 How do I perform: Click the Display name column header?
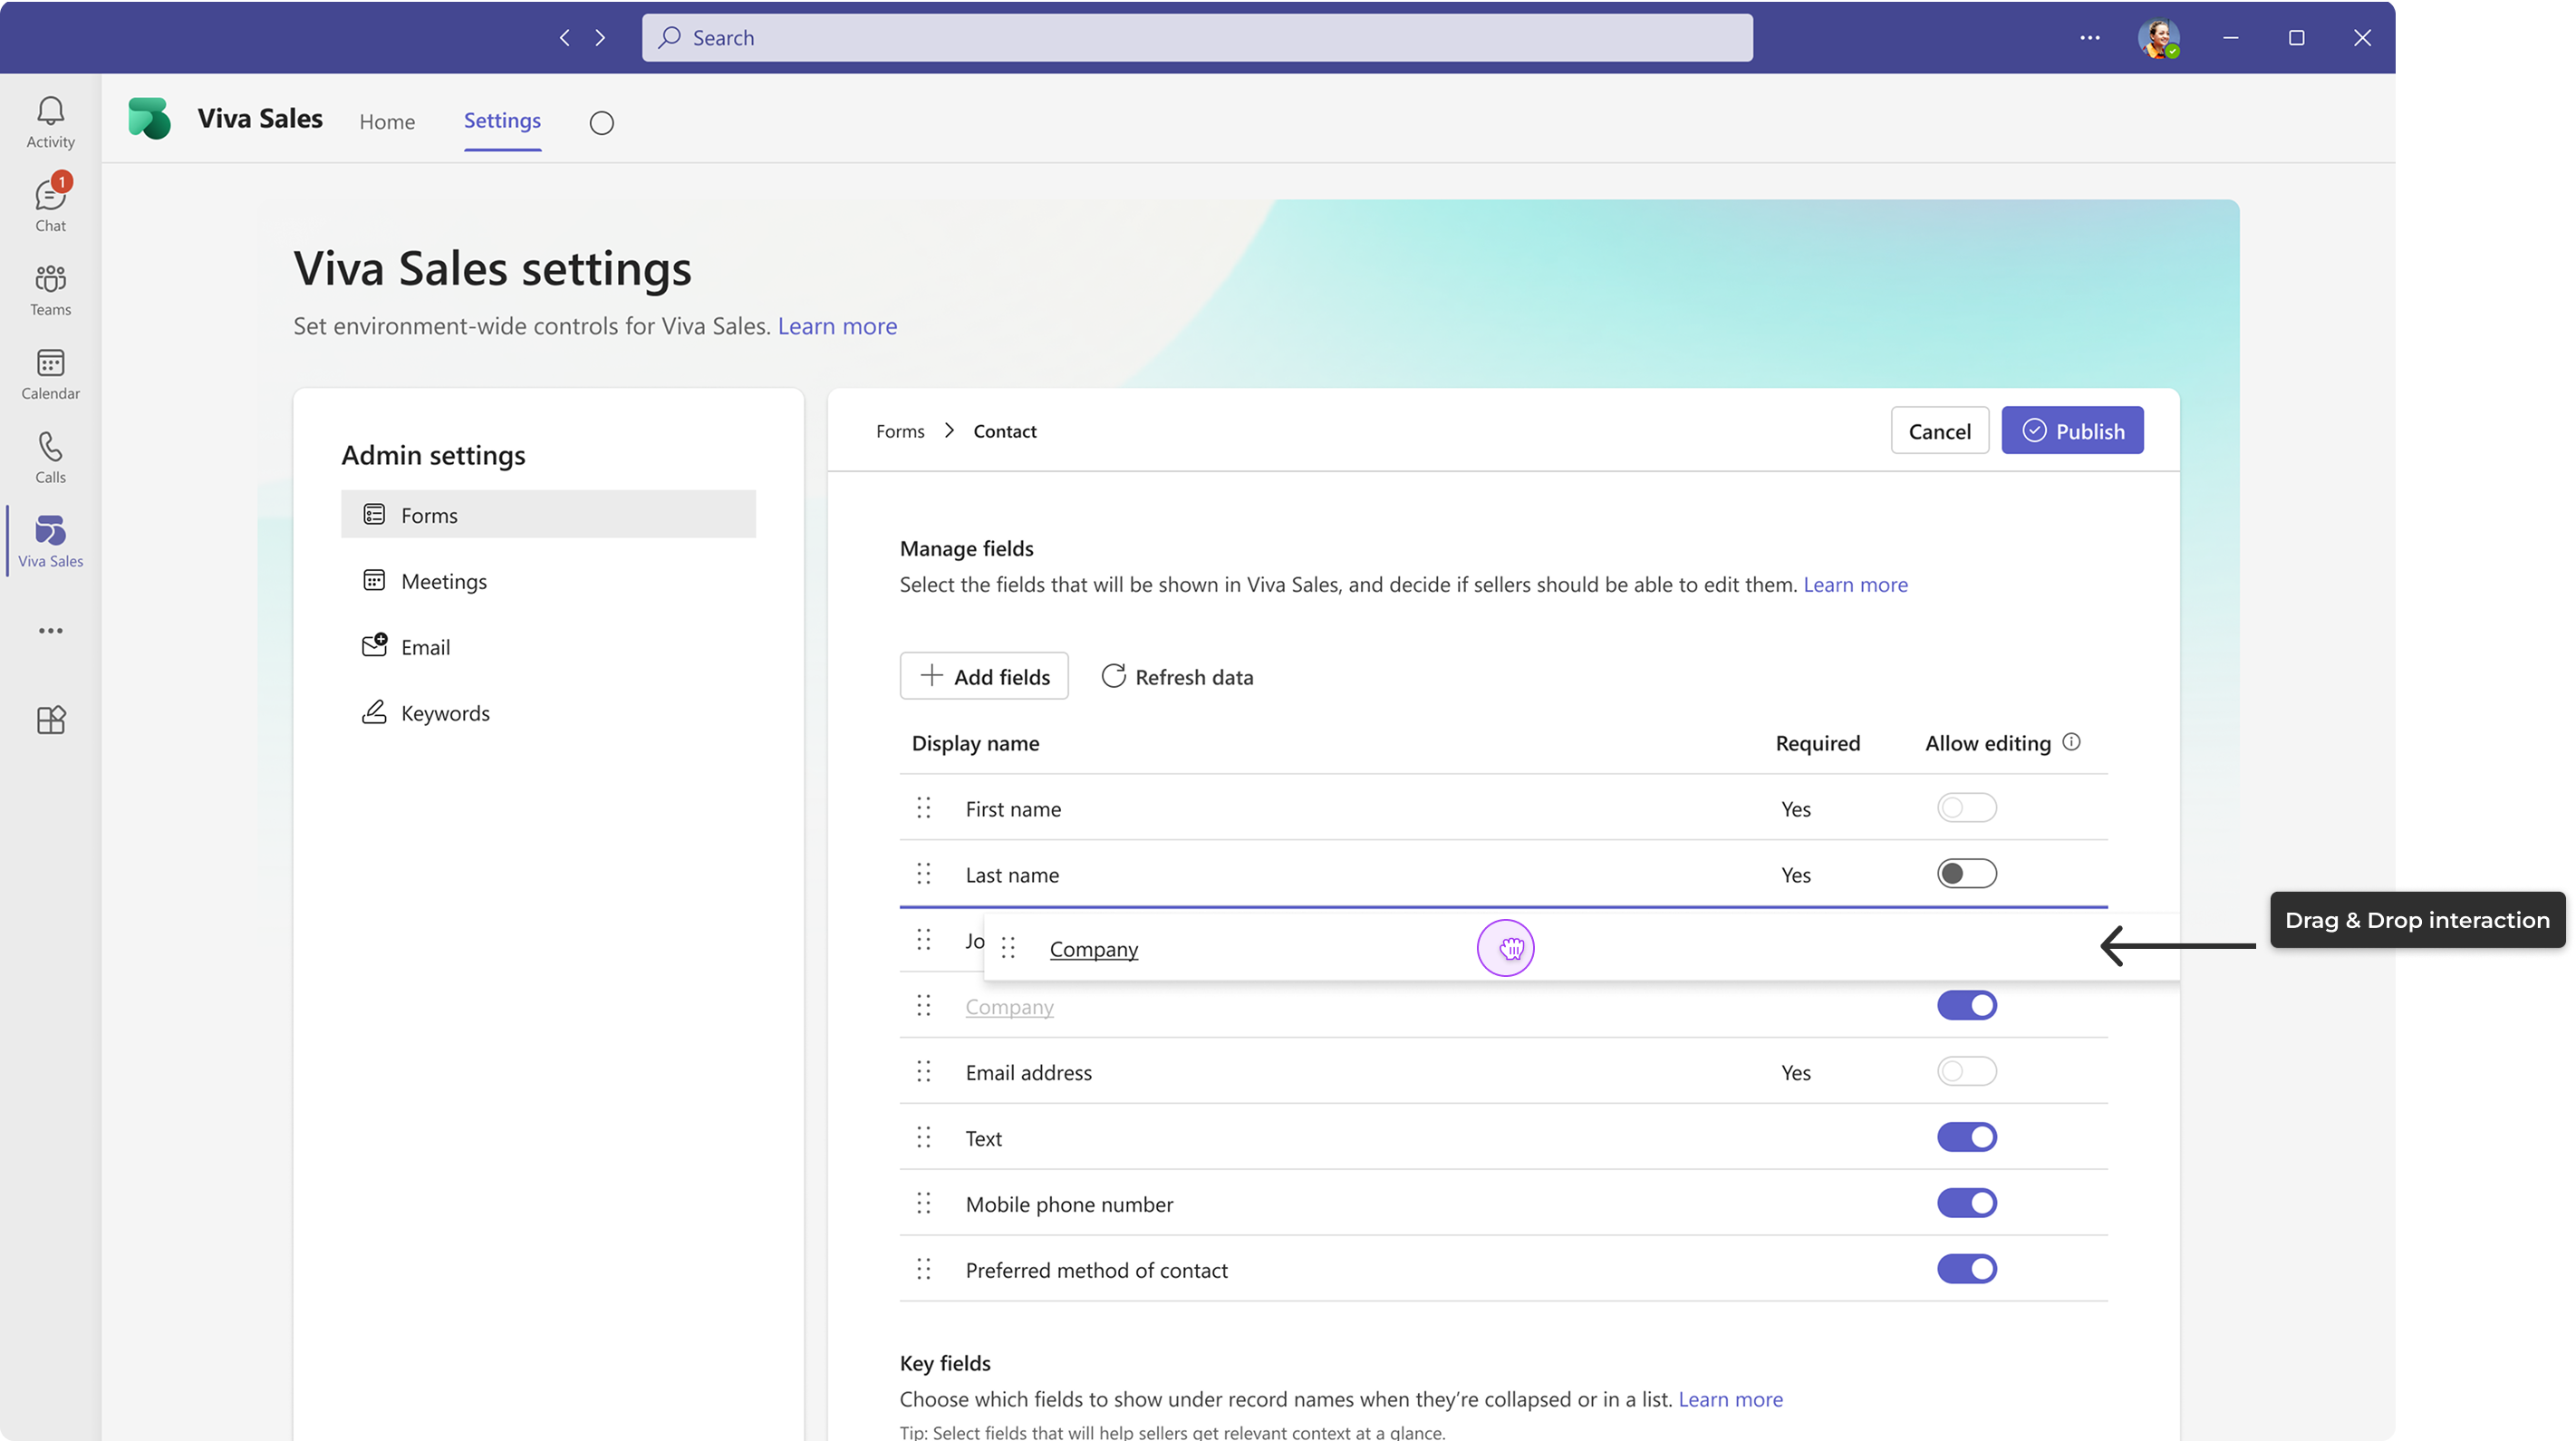(975, 743)
